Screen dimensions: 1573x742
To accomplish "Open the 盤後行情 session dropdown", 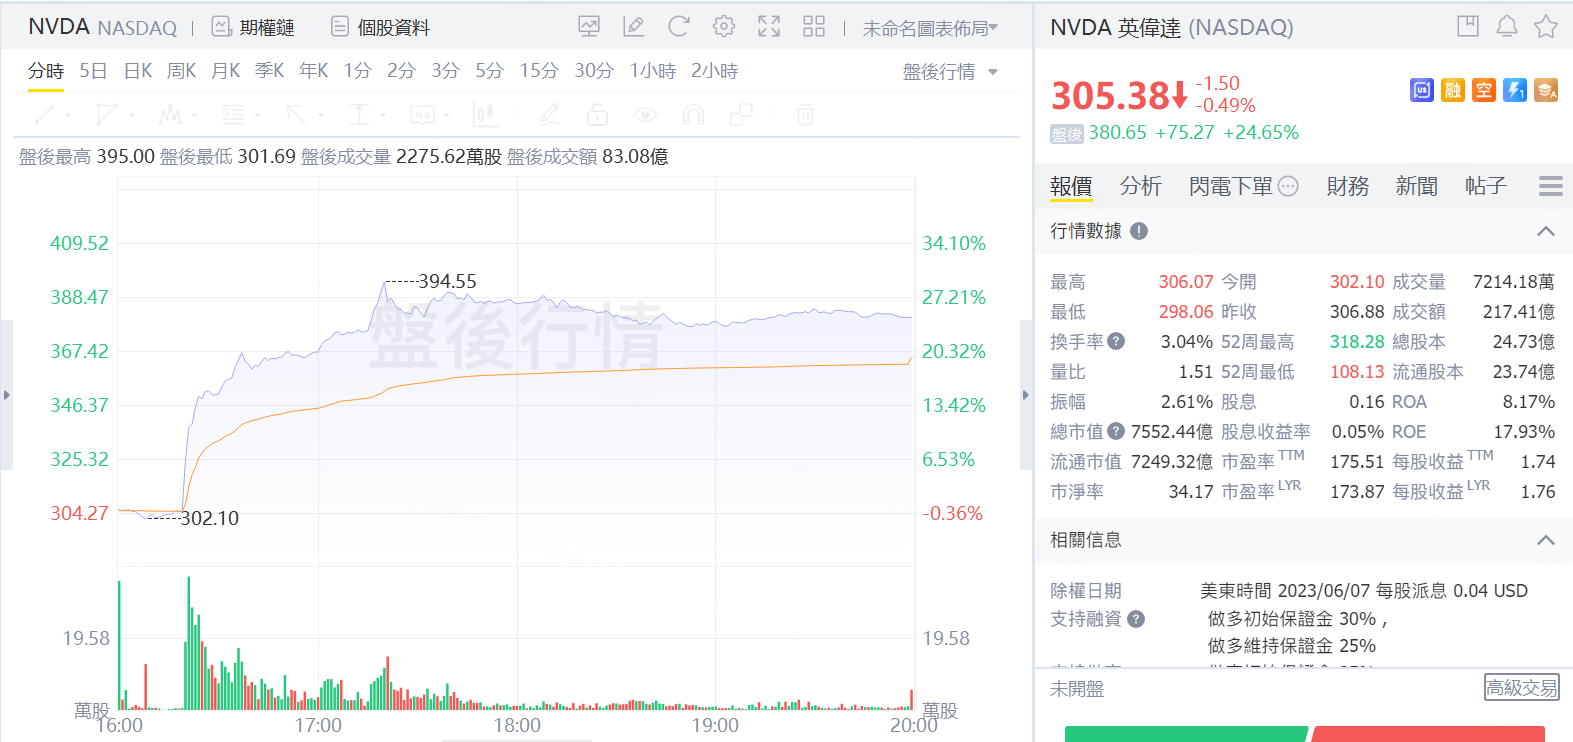I will (950, 71).
